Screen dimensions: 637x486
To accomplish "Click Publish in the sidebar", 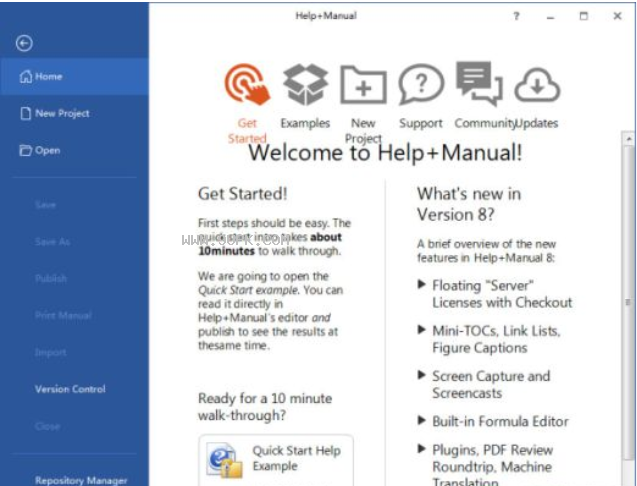I will [51, 279].
